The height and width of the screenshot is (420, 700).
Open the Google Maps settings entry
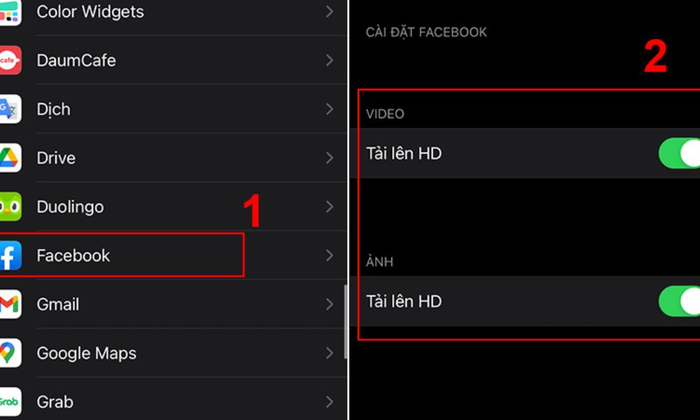click(x=173, y=353)
